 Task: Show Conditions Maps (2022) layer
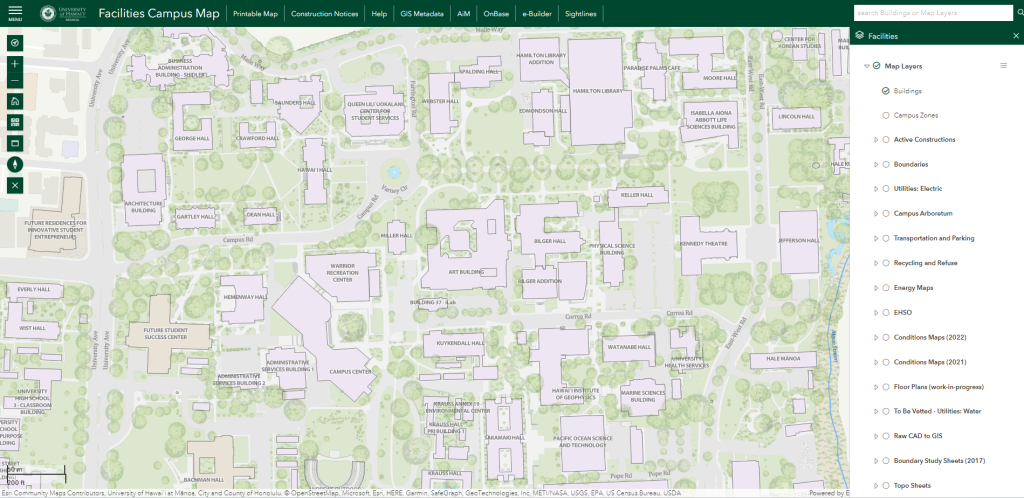(886, 337)
